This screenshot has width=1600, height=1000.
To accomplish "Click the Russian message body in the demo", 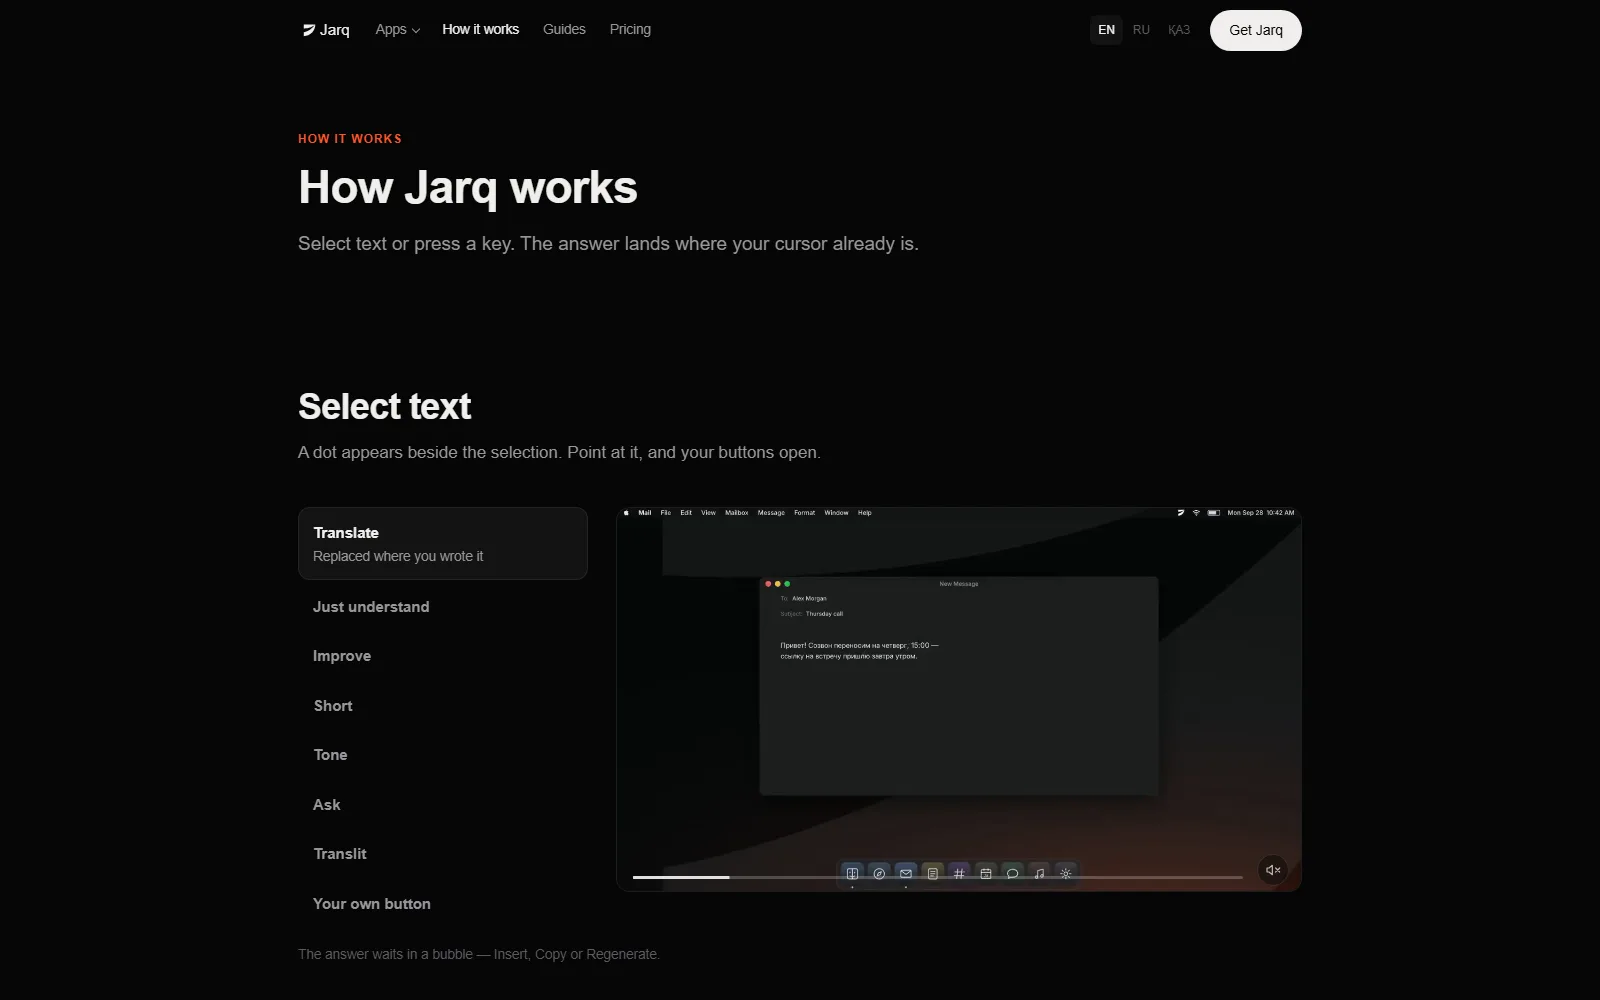I will [x=859, y=651].
